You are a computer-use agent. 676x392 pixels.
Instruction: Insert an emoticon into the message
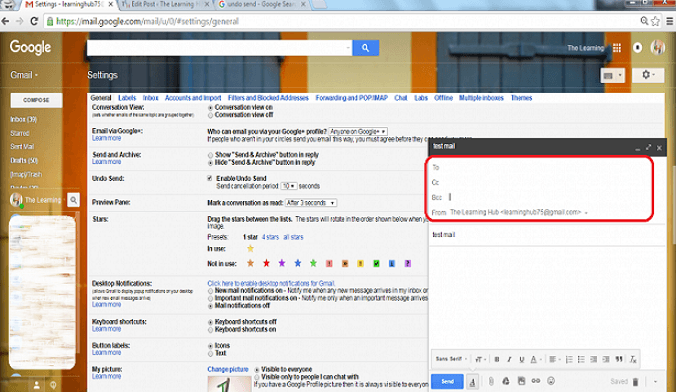coord(551,381)
